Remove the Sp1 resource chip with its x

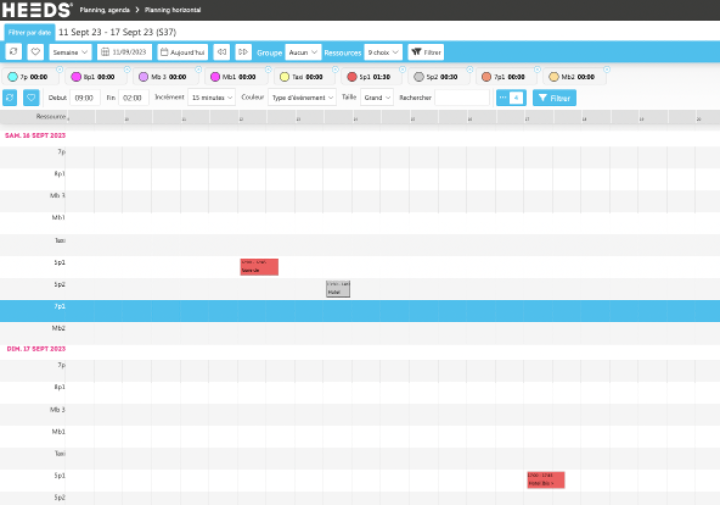pyautogui.click(x=402, y=69)
